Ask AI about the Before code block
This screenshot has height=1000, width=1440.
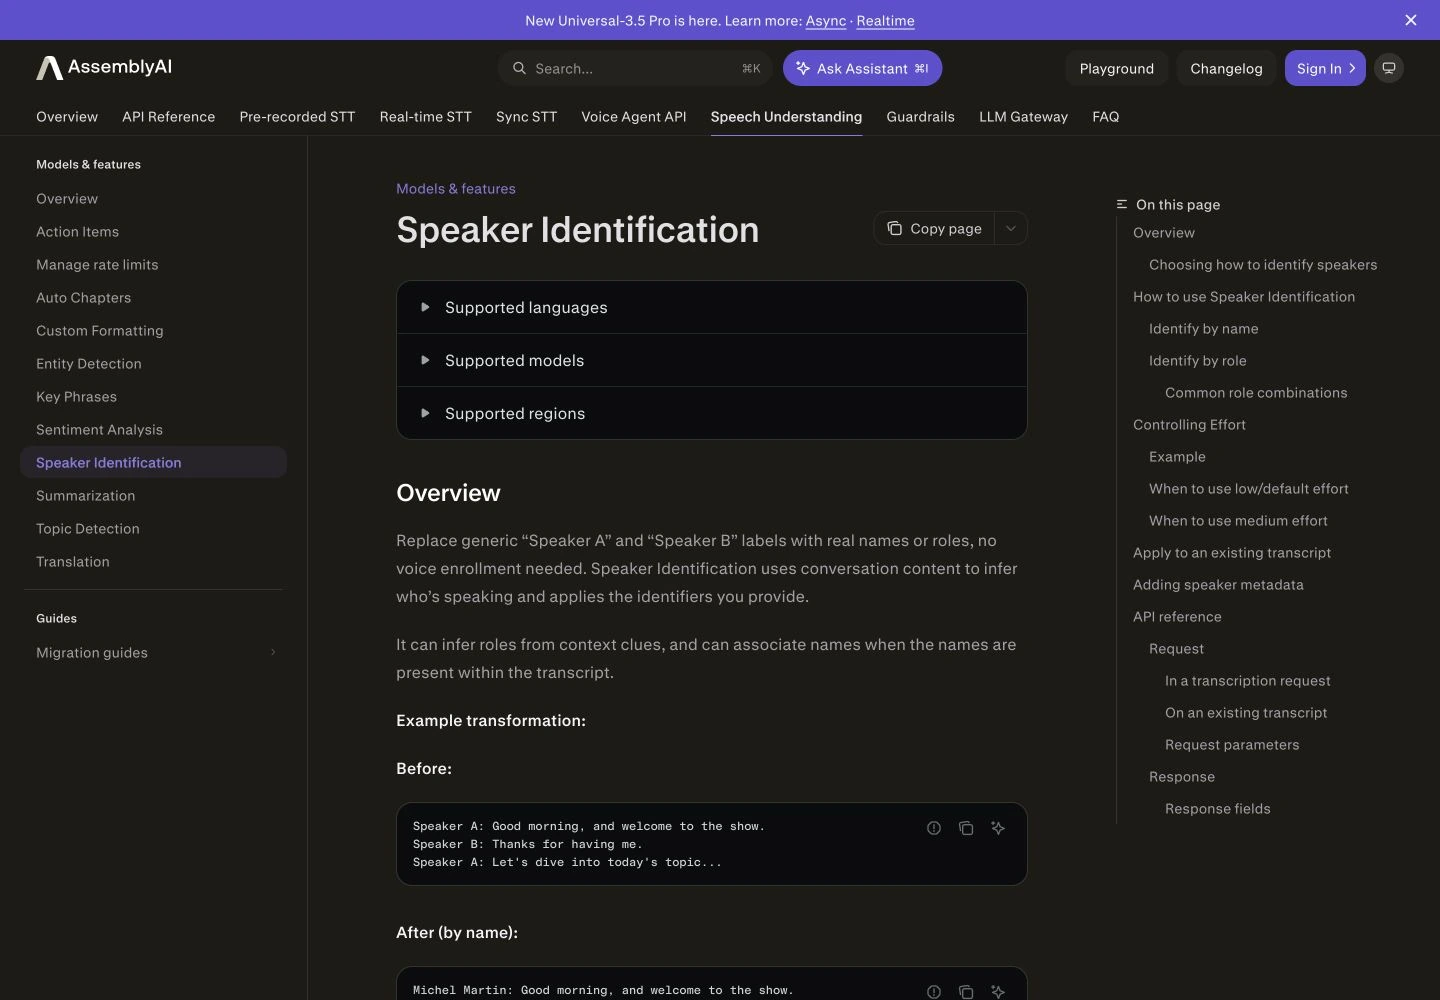pyautogui.click(x=998, y=828)
